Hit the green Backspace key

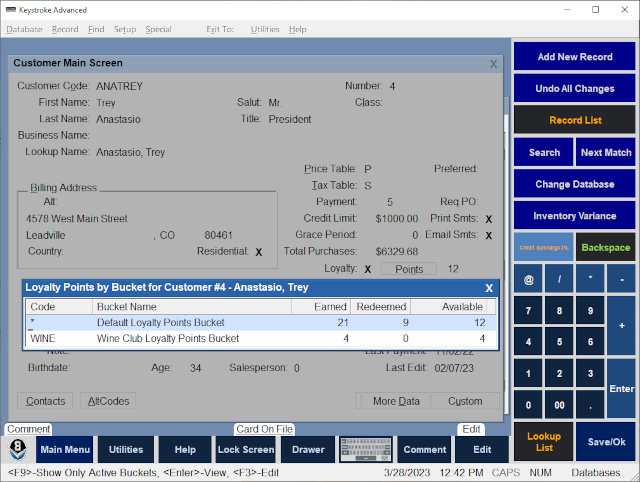tap(605, 247)
